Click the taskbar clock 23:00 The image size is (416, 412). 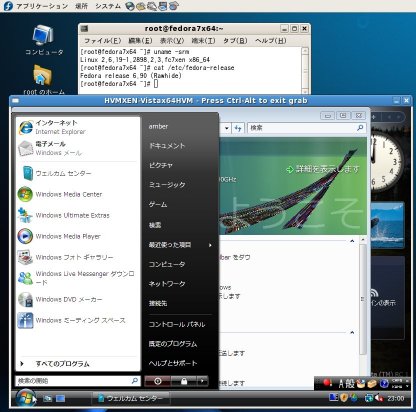(396, 398)
